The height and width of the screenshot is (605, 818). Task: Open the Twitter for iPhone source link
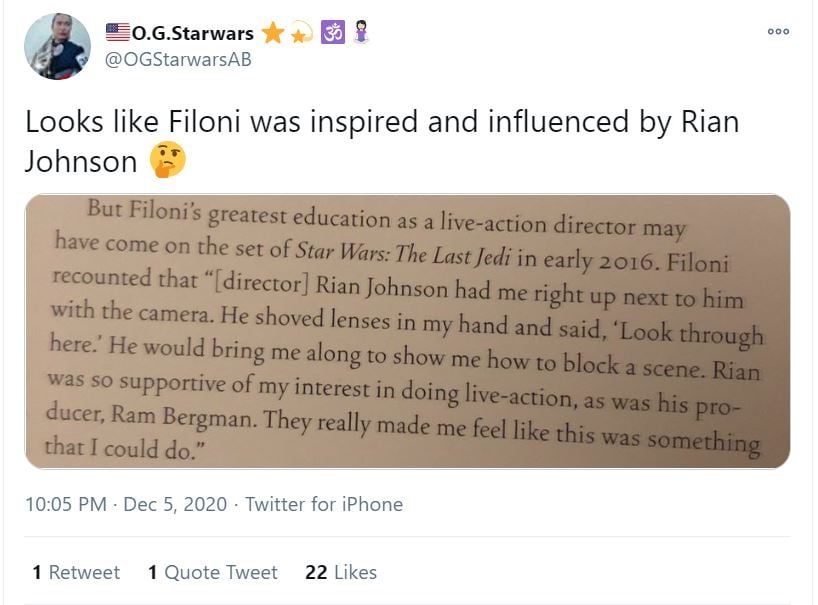pyautogui.click(x=324, y=504)
